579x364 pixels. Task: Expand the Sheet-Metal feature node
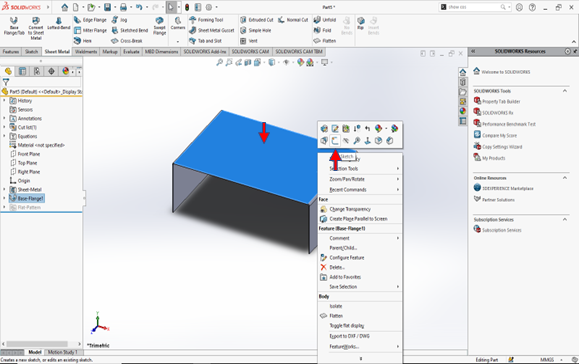[4, 189]
